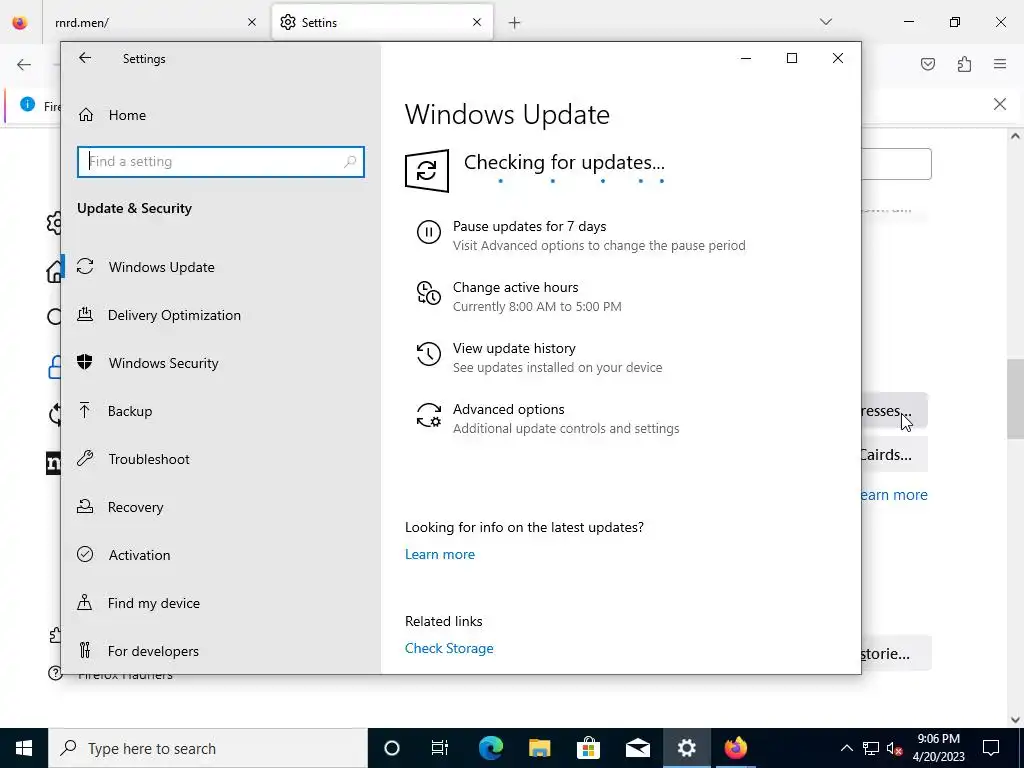1024x768 pixels.
Task: Open the Firefox hamburger application menu
Action: tap(1000, 64)
